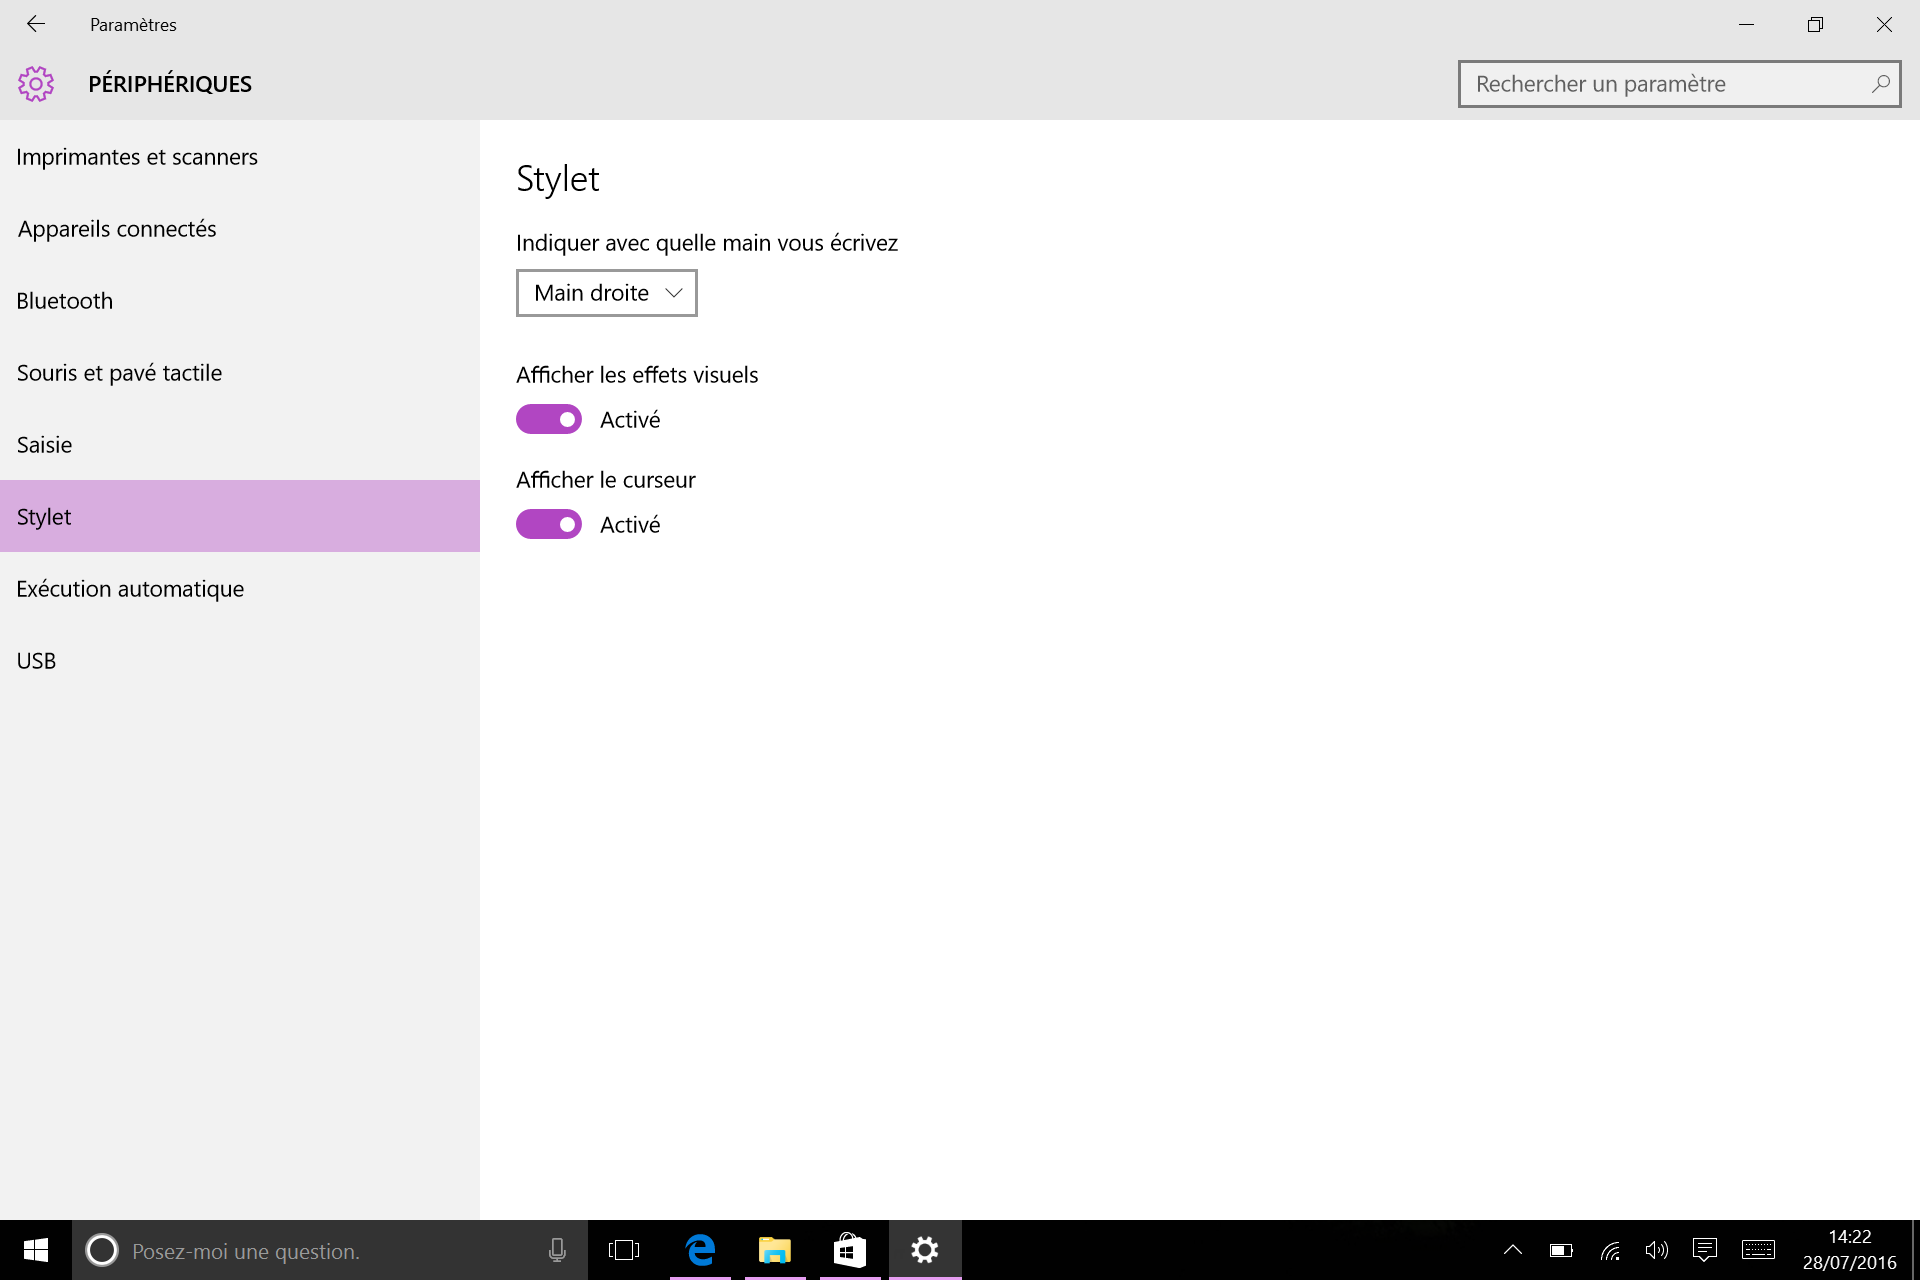
Task: Click the back arrow in Paramètres
Action: click(x=36, y=24)
